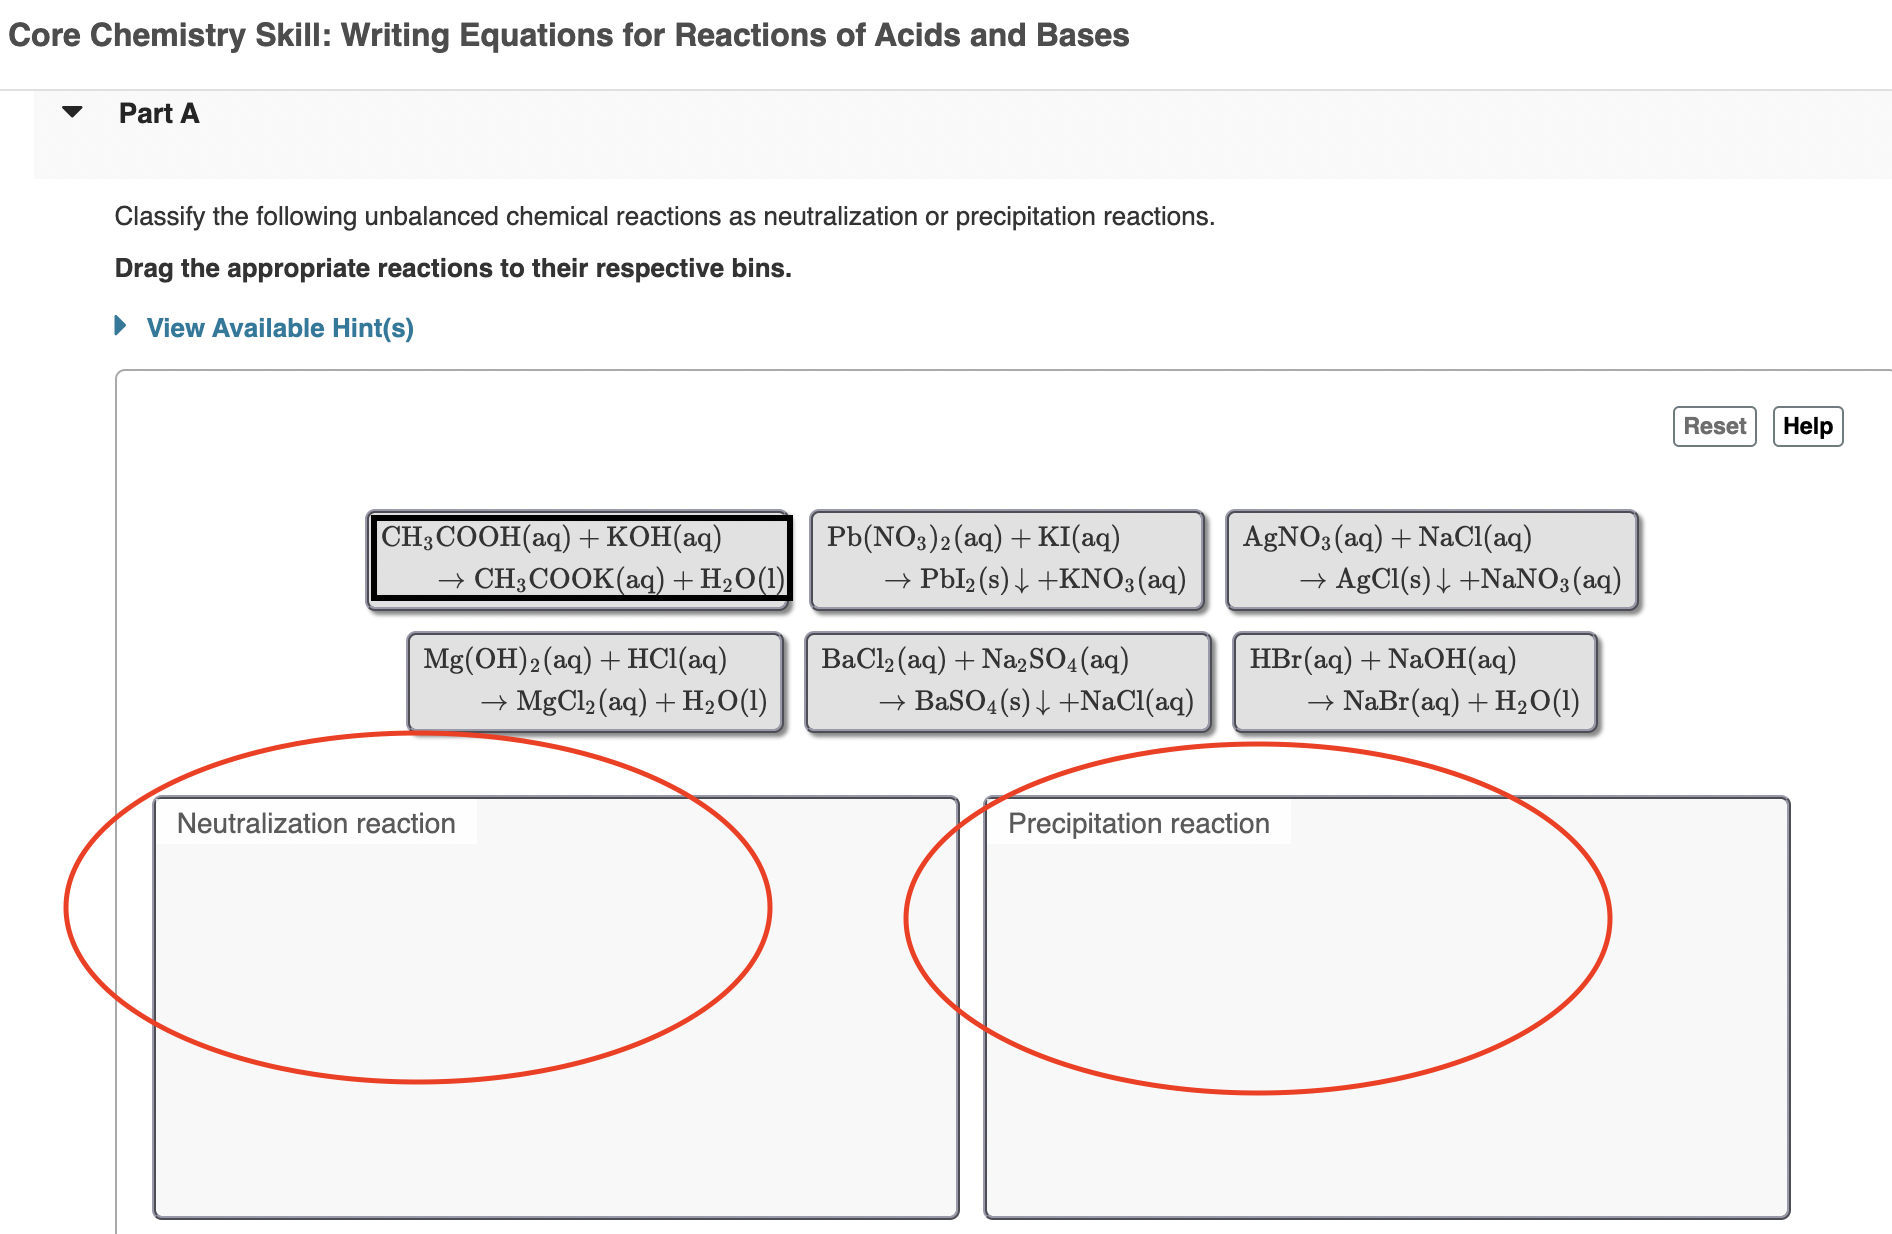Select the BaCl2 + Na2SO4 reaction tile
Screen dimensions: 1892x1234
click(1007, 681)
